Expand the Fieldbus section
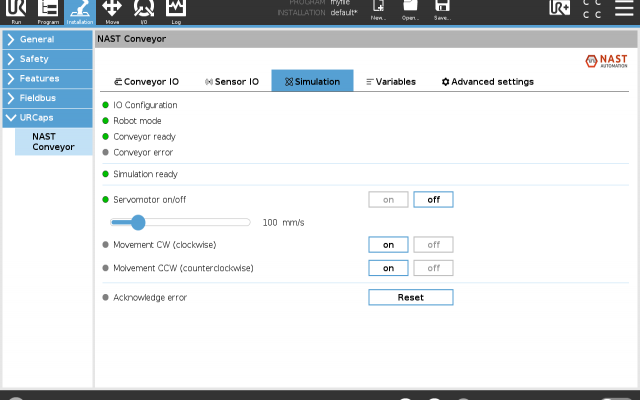Screen dimensions: 640x400 (x=46, y=98)
